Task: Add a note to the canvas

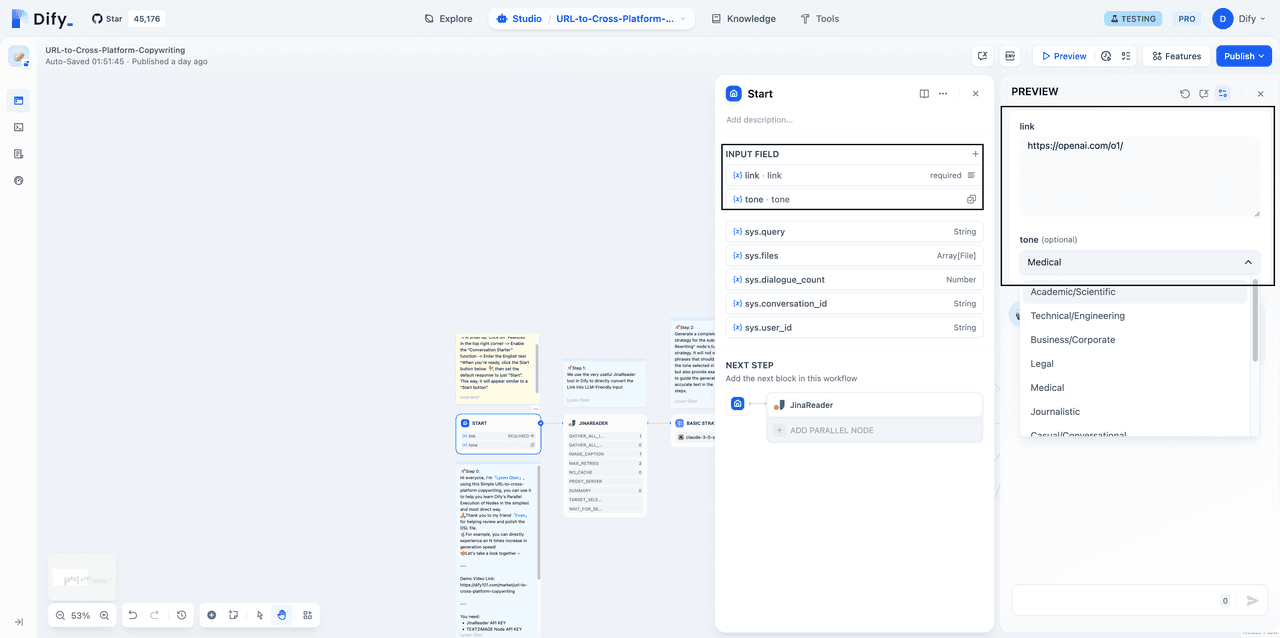Action: coord(233,615)
